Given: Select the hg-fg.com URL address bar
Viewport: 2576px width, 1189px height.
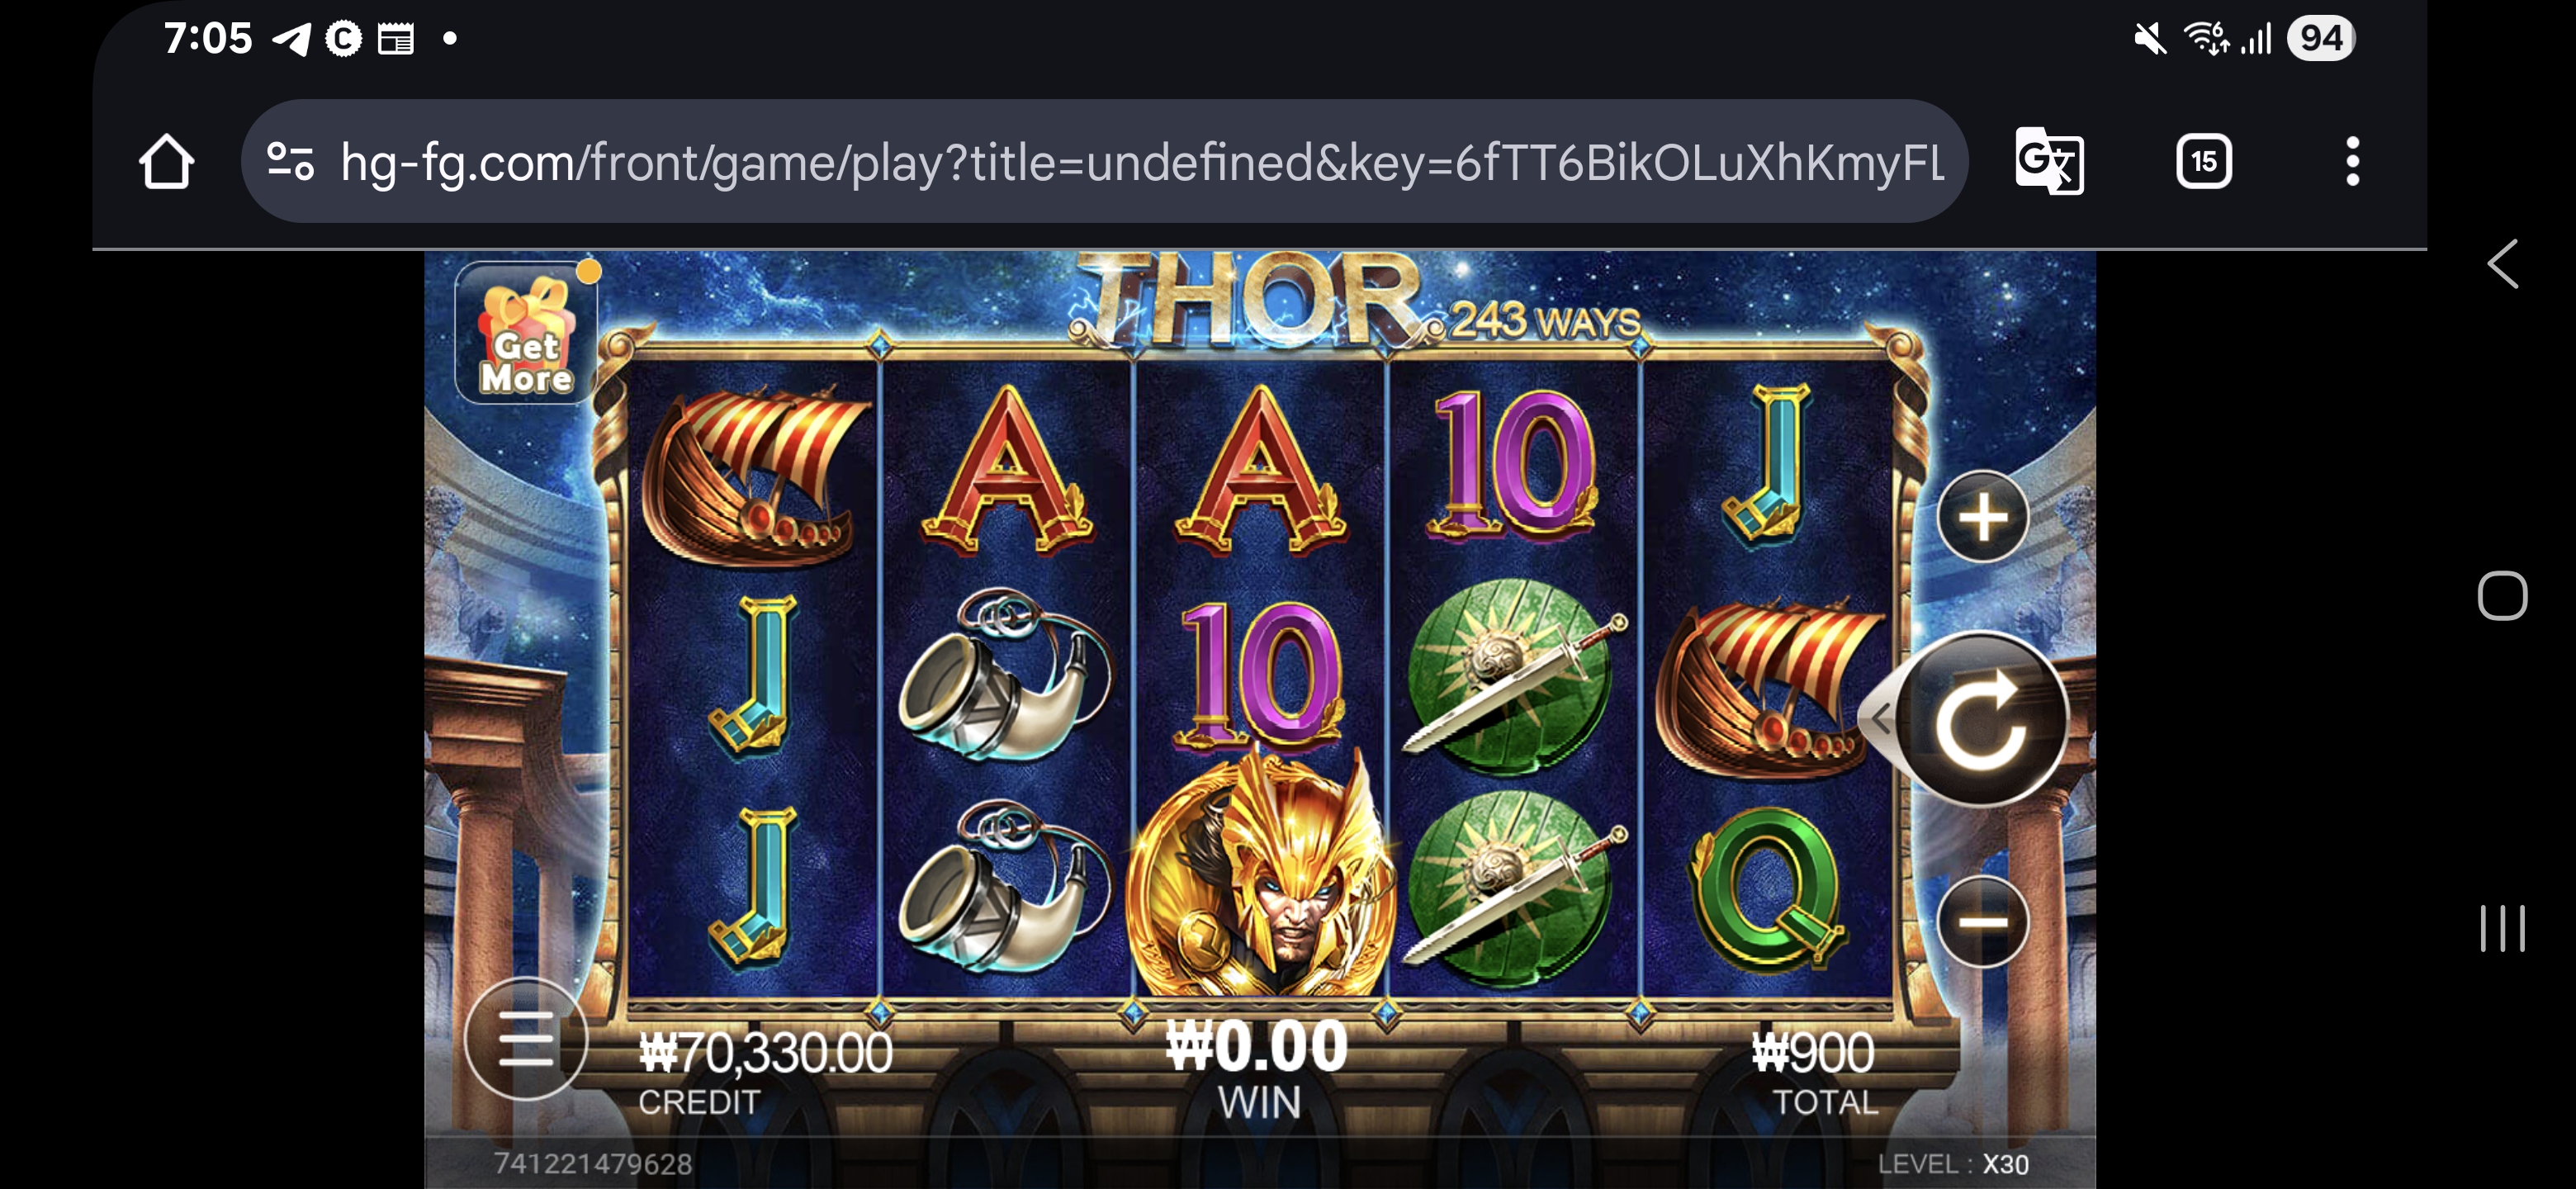Looking at the screenshot, I should tap(1104, 161).
